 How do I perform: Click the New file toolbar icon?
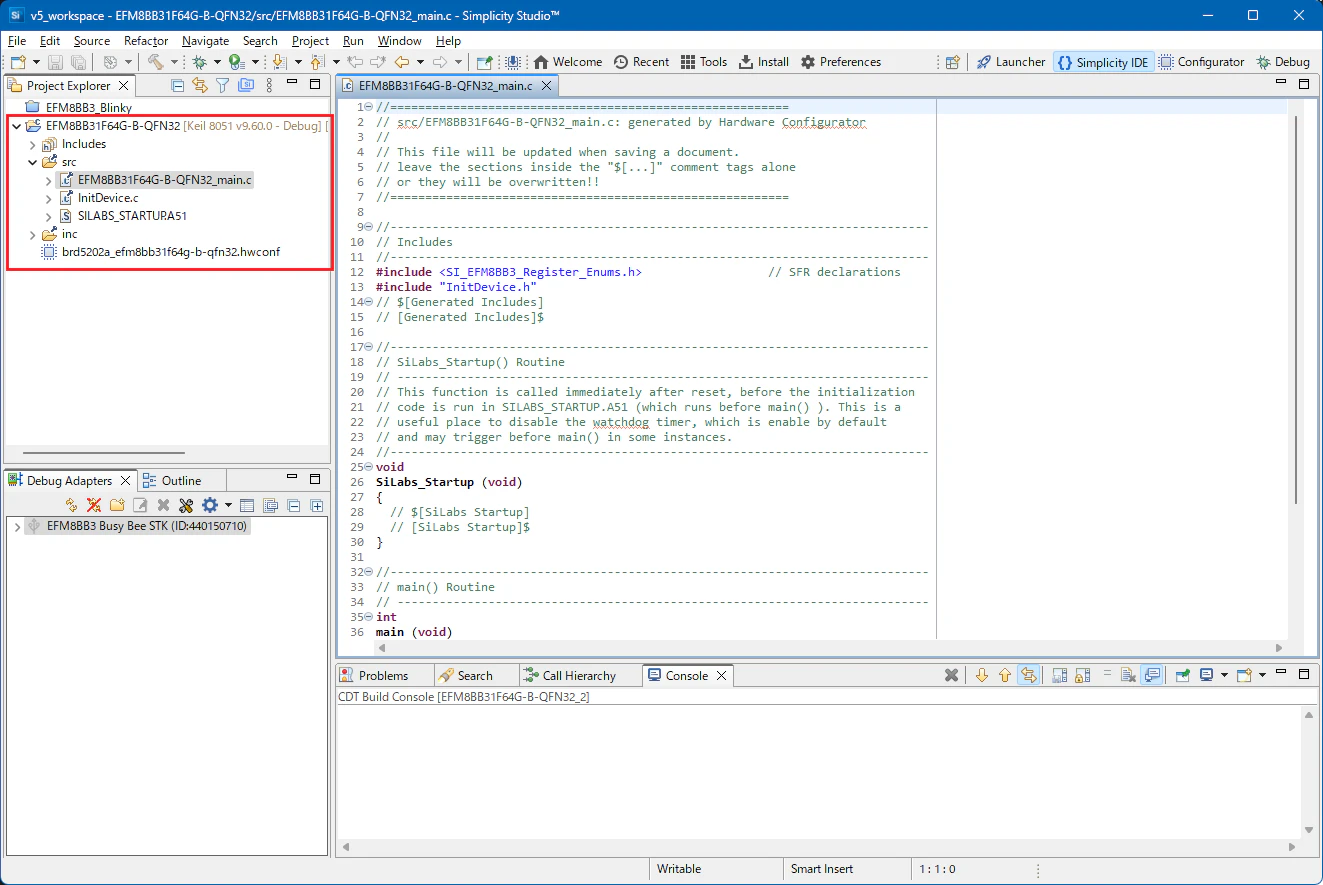click(x=19, y=62)
